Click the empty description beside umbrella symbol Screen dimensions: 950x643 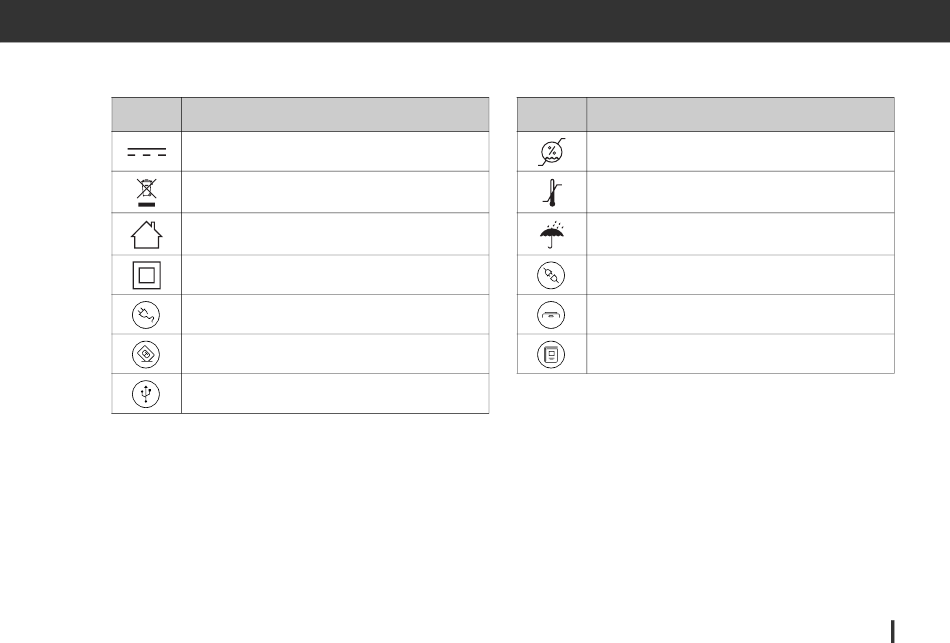pos(740,234)
